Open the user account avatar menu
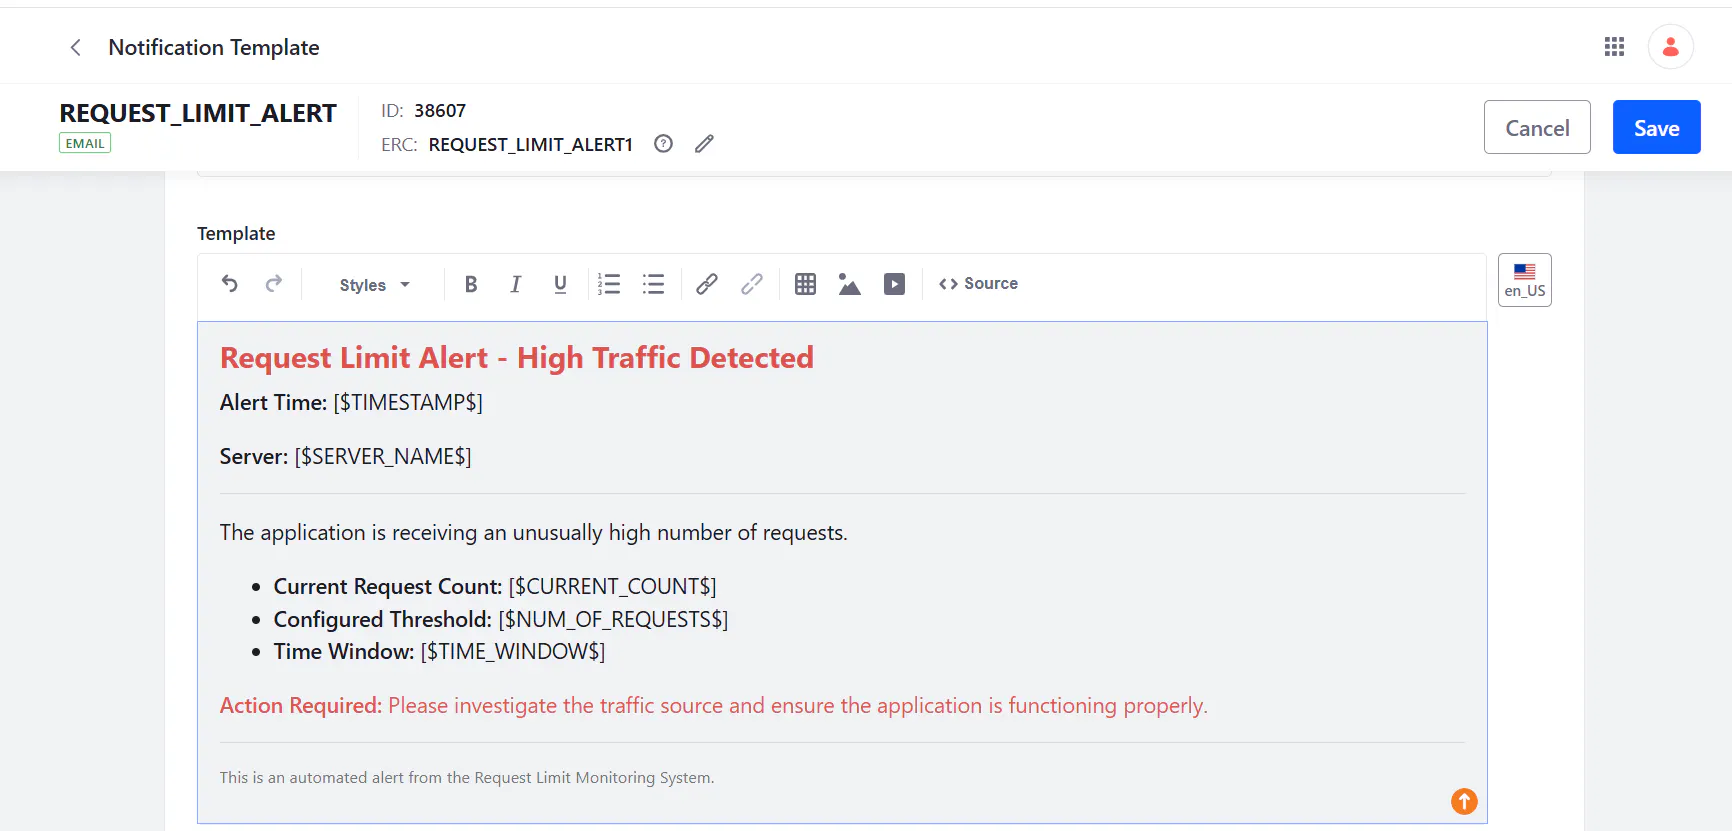The height and width of the screenshot is (831, 1732). (x=1670, y=47)
